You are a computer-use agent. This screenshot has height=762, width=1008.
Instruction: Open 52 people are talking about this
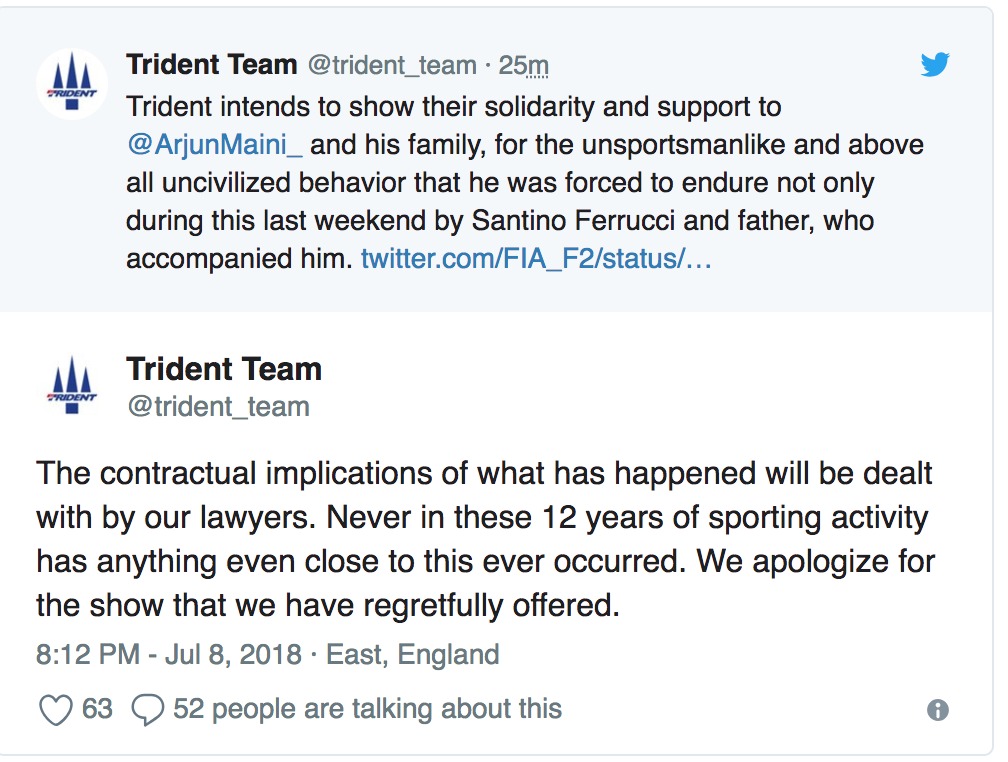pyautogui.click(x=370, y=708)
